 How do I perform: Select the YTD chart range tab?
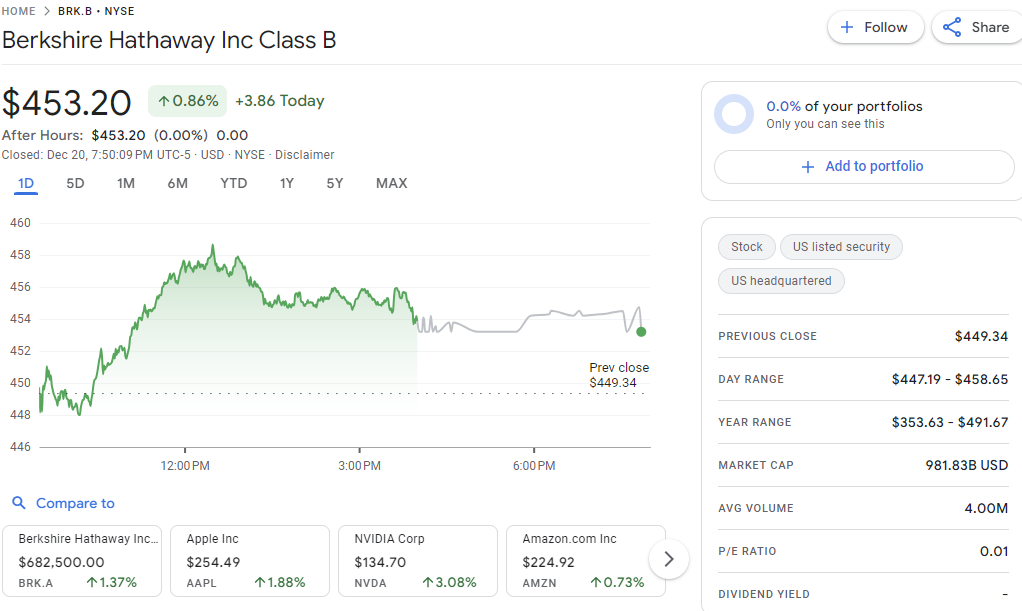pyautogui.click(x=233, y=183)
